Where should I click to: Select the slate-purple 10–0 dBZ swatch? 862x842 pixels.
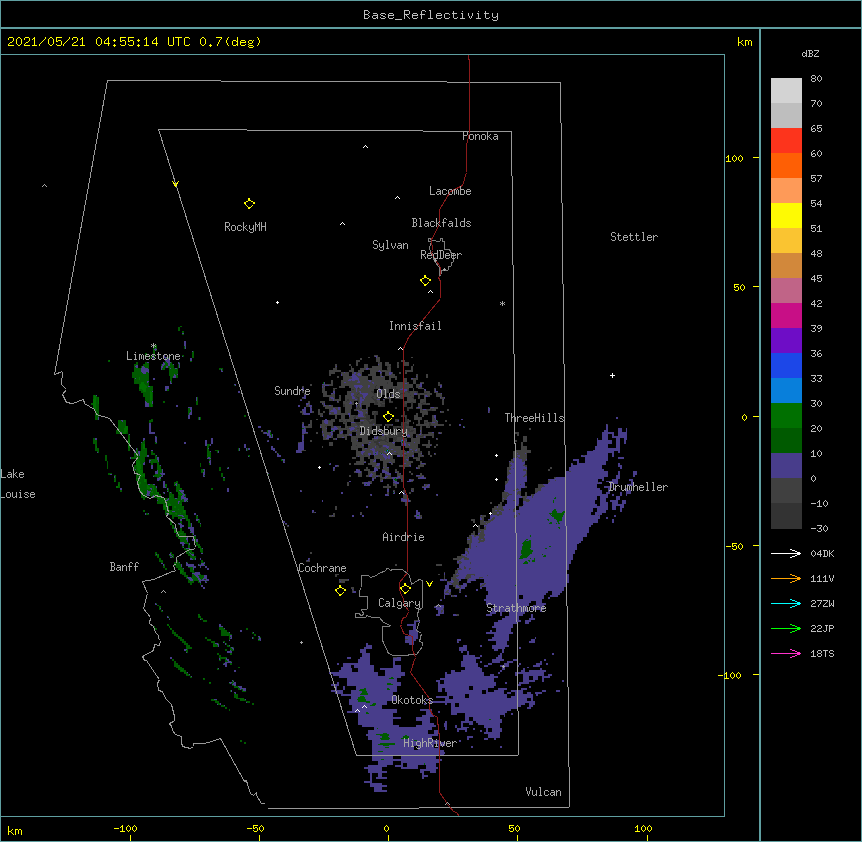(x=786, y=466)
